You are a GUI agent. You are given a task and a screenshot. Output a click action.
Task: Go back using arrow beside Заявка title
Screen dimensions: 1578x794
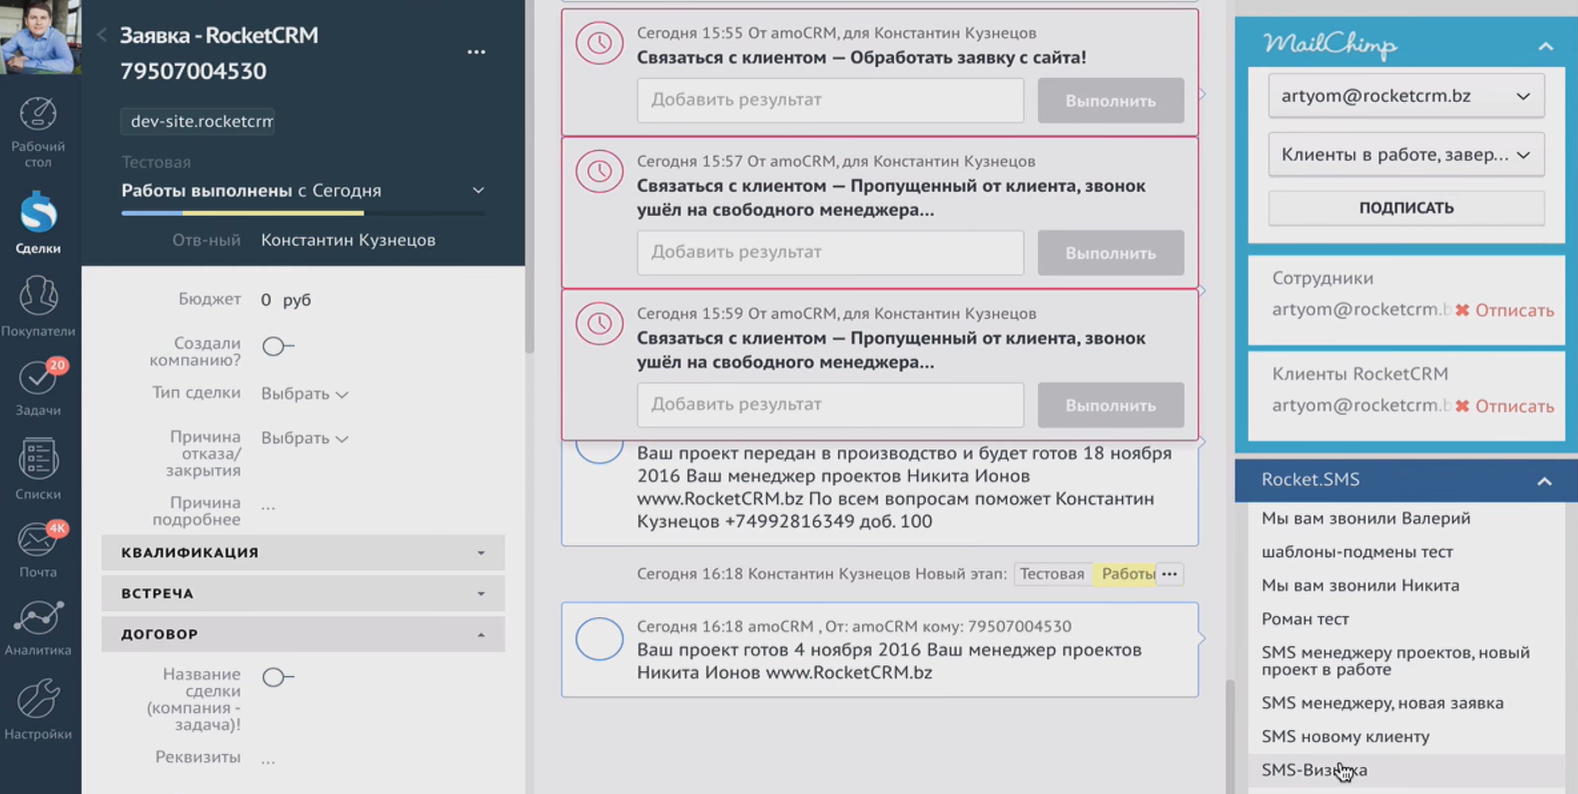click(102, 35)
